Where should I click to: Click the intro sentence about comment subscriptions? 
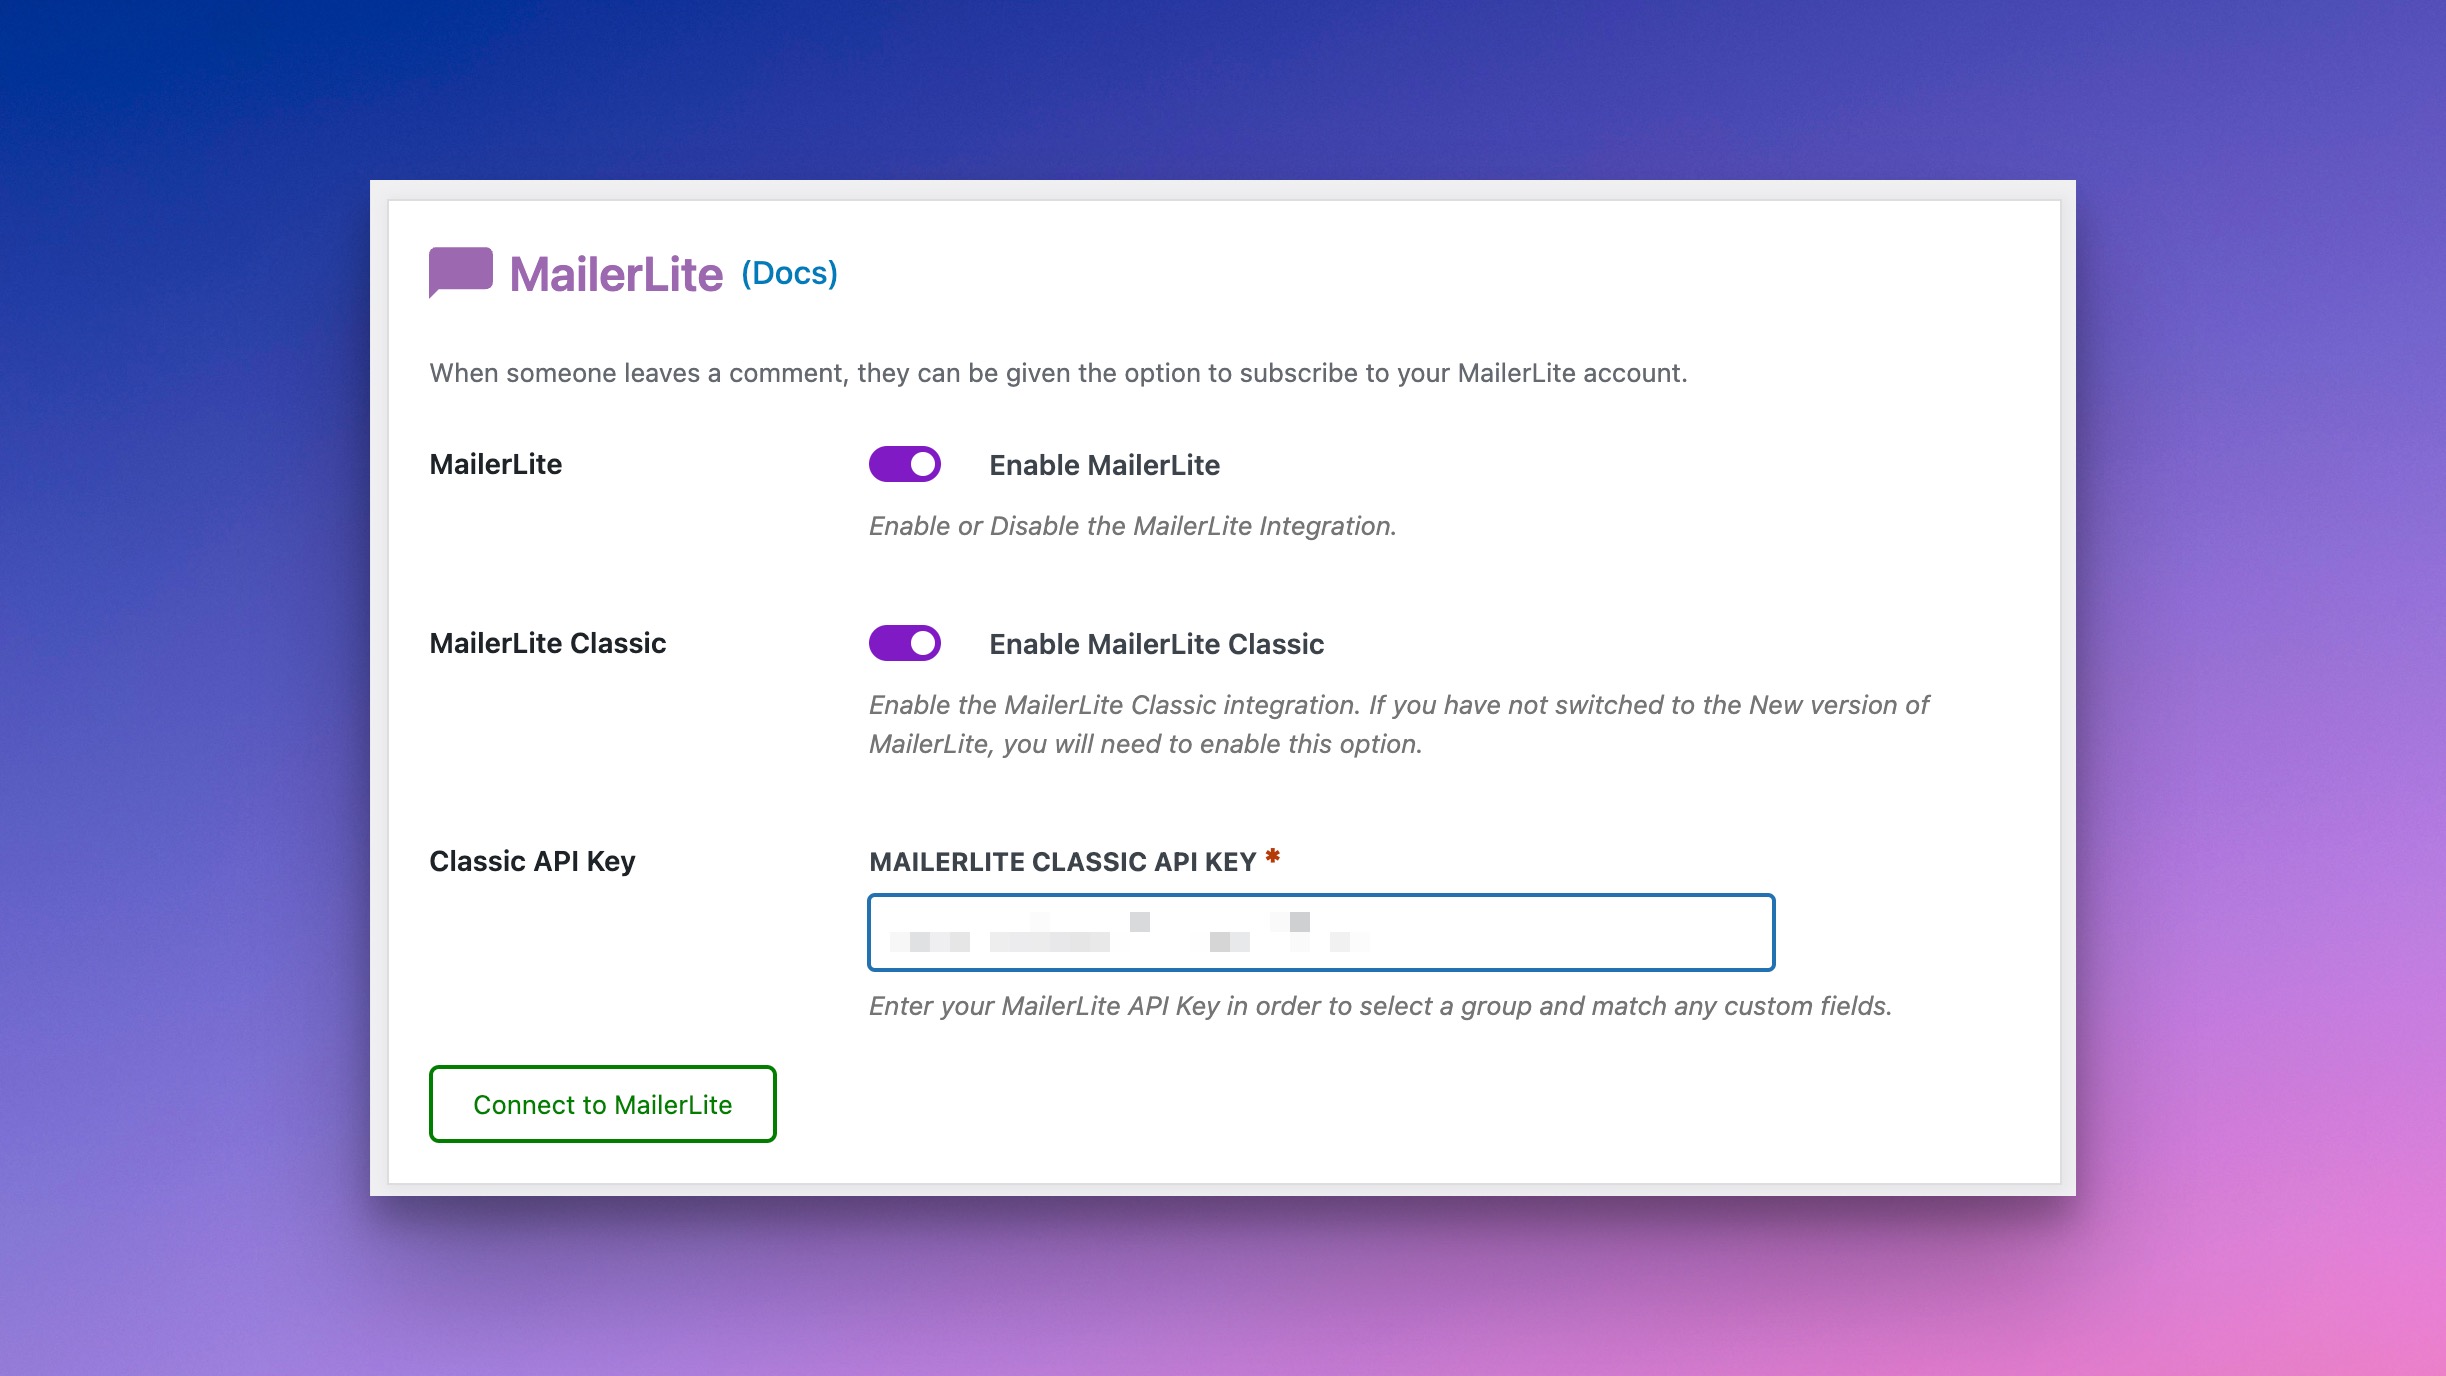(1058, 373)
